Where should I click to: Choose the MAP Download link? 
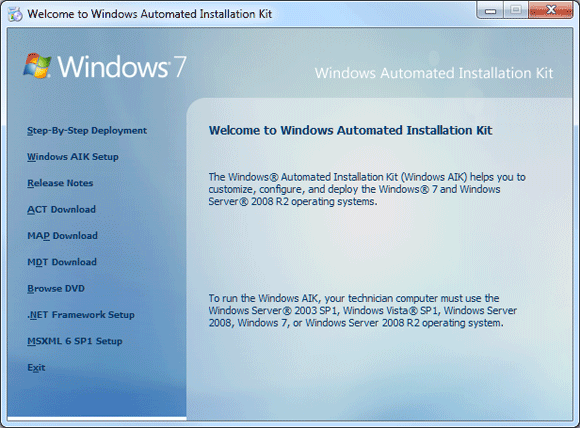tap(63, 236)
